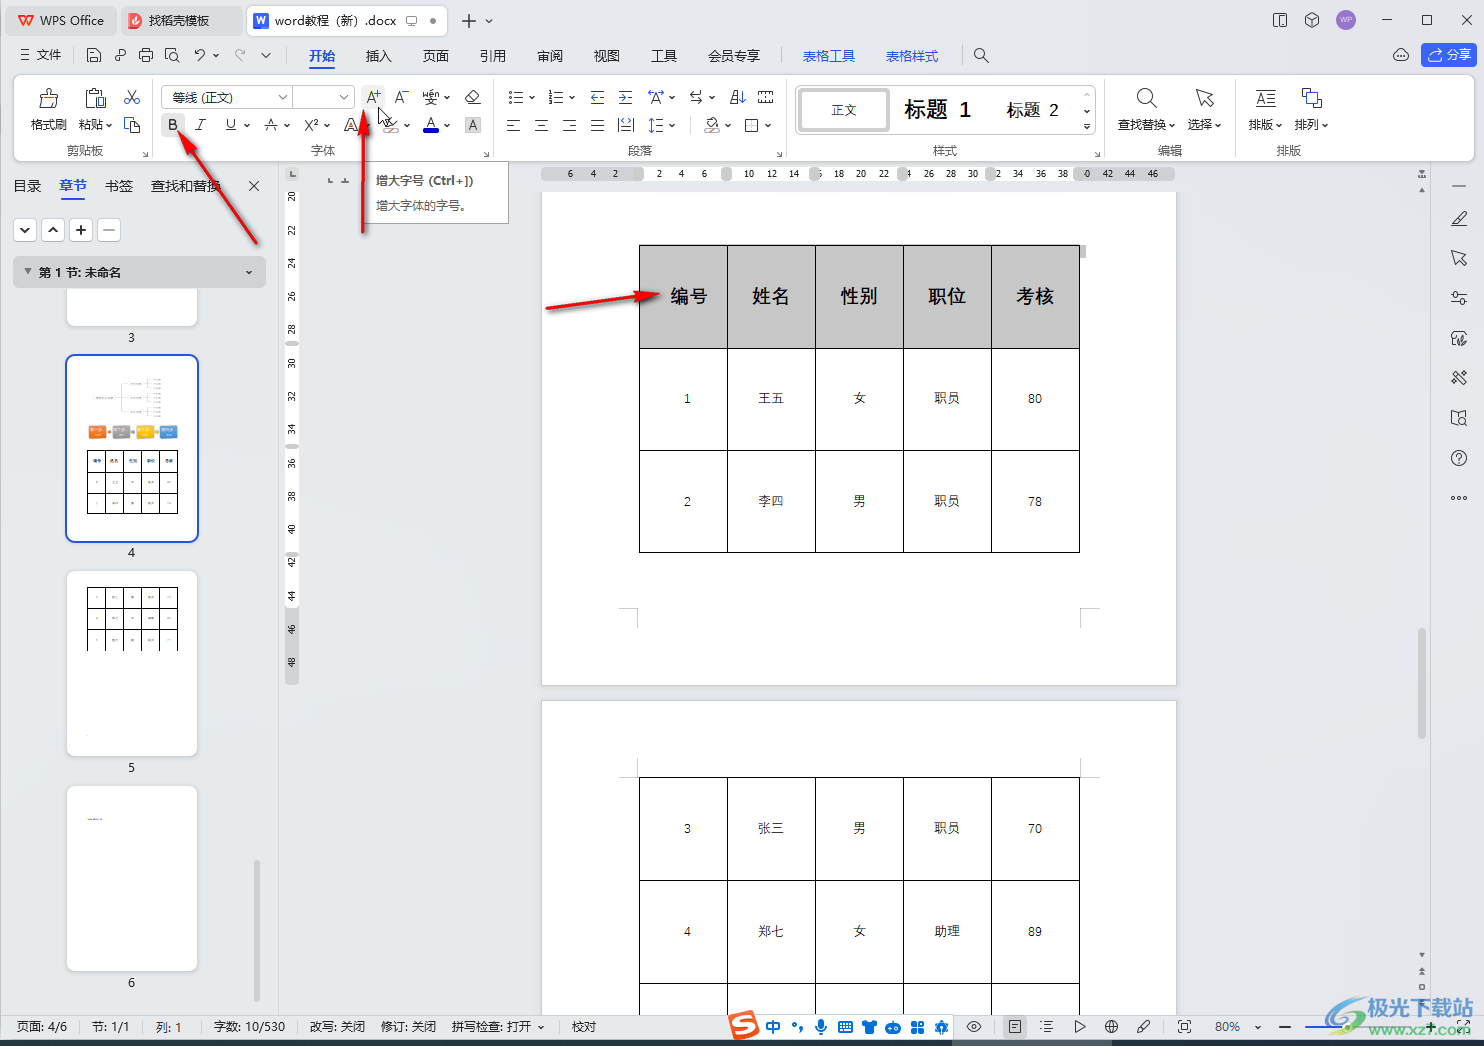This screenshot has height=1046, width=1484.
Task: Toggle Italic formatting
Action: click(x=201, y=125)
